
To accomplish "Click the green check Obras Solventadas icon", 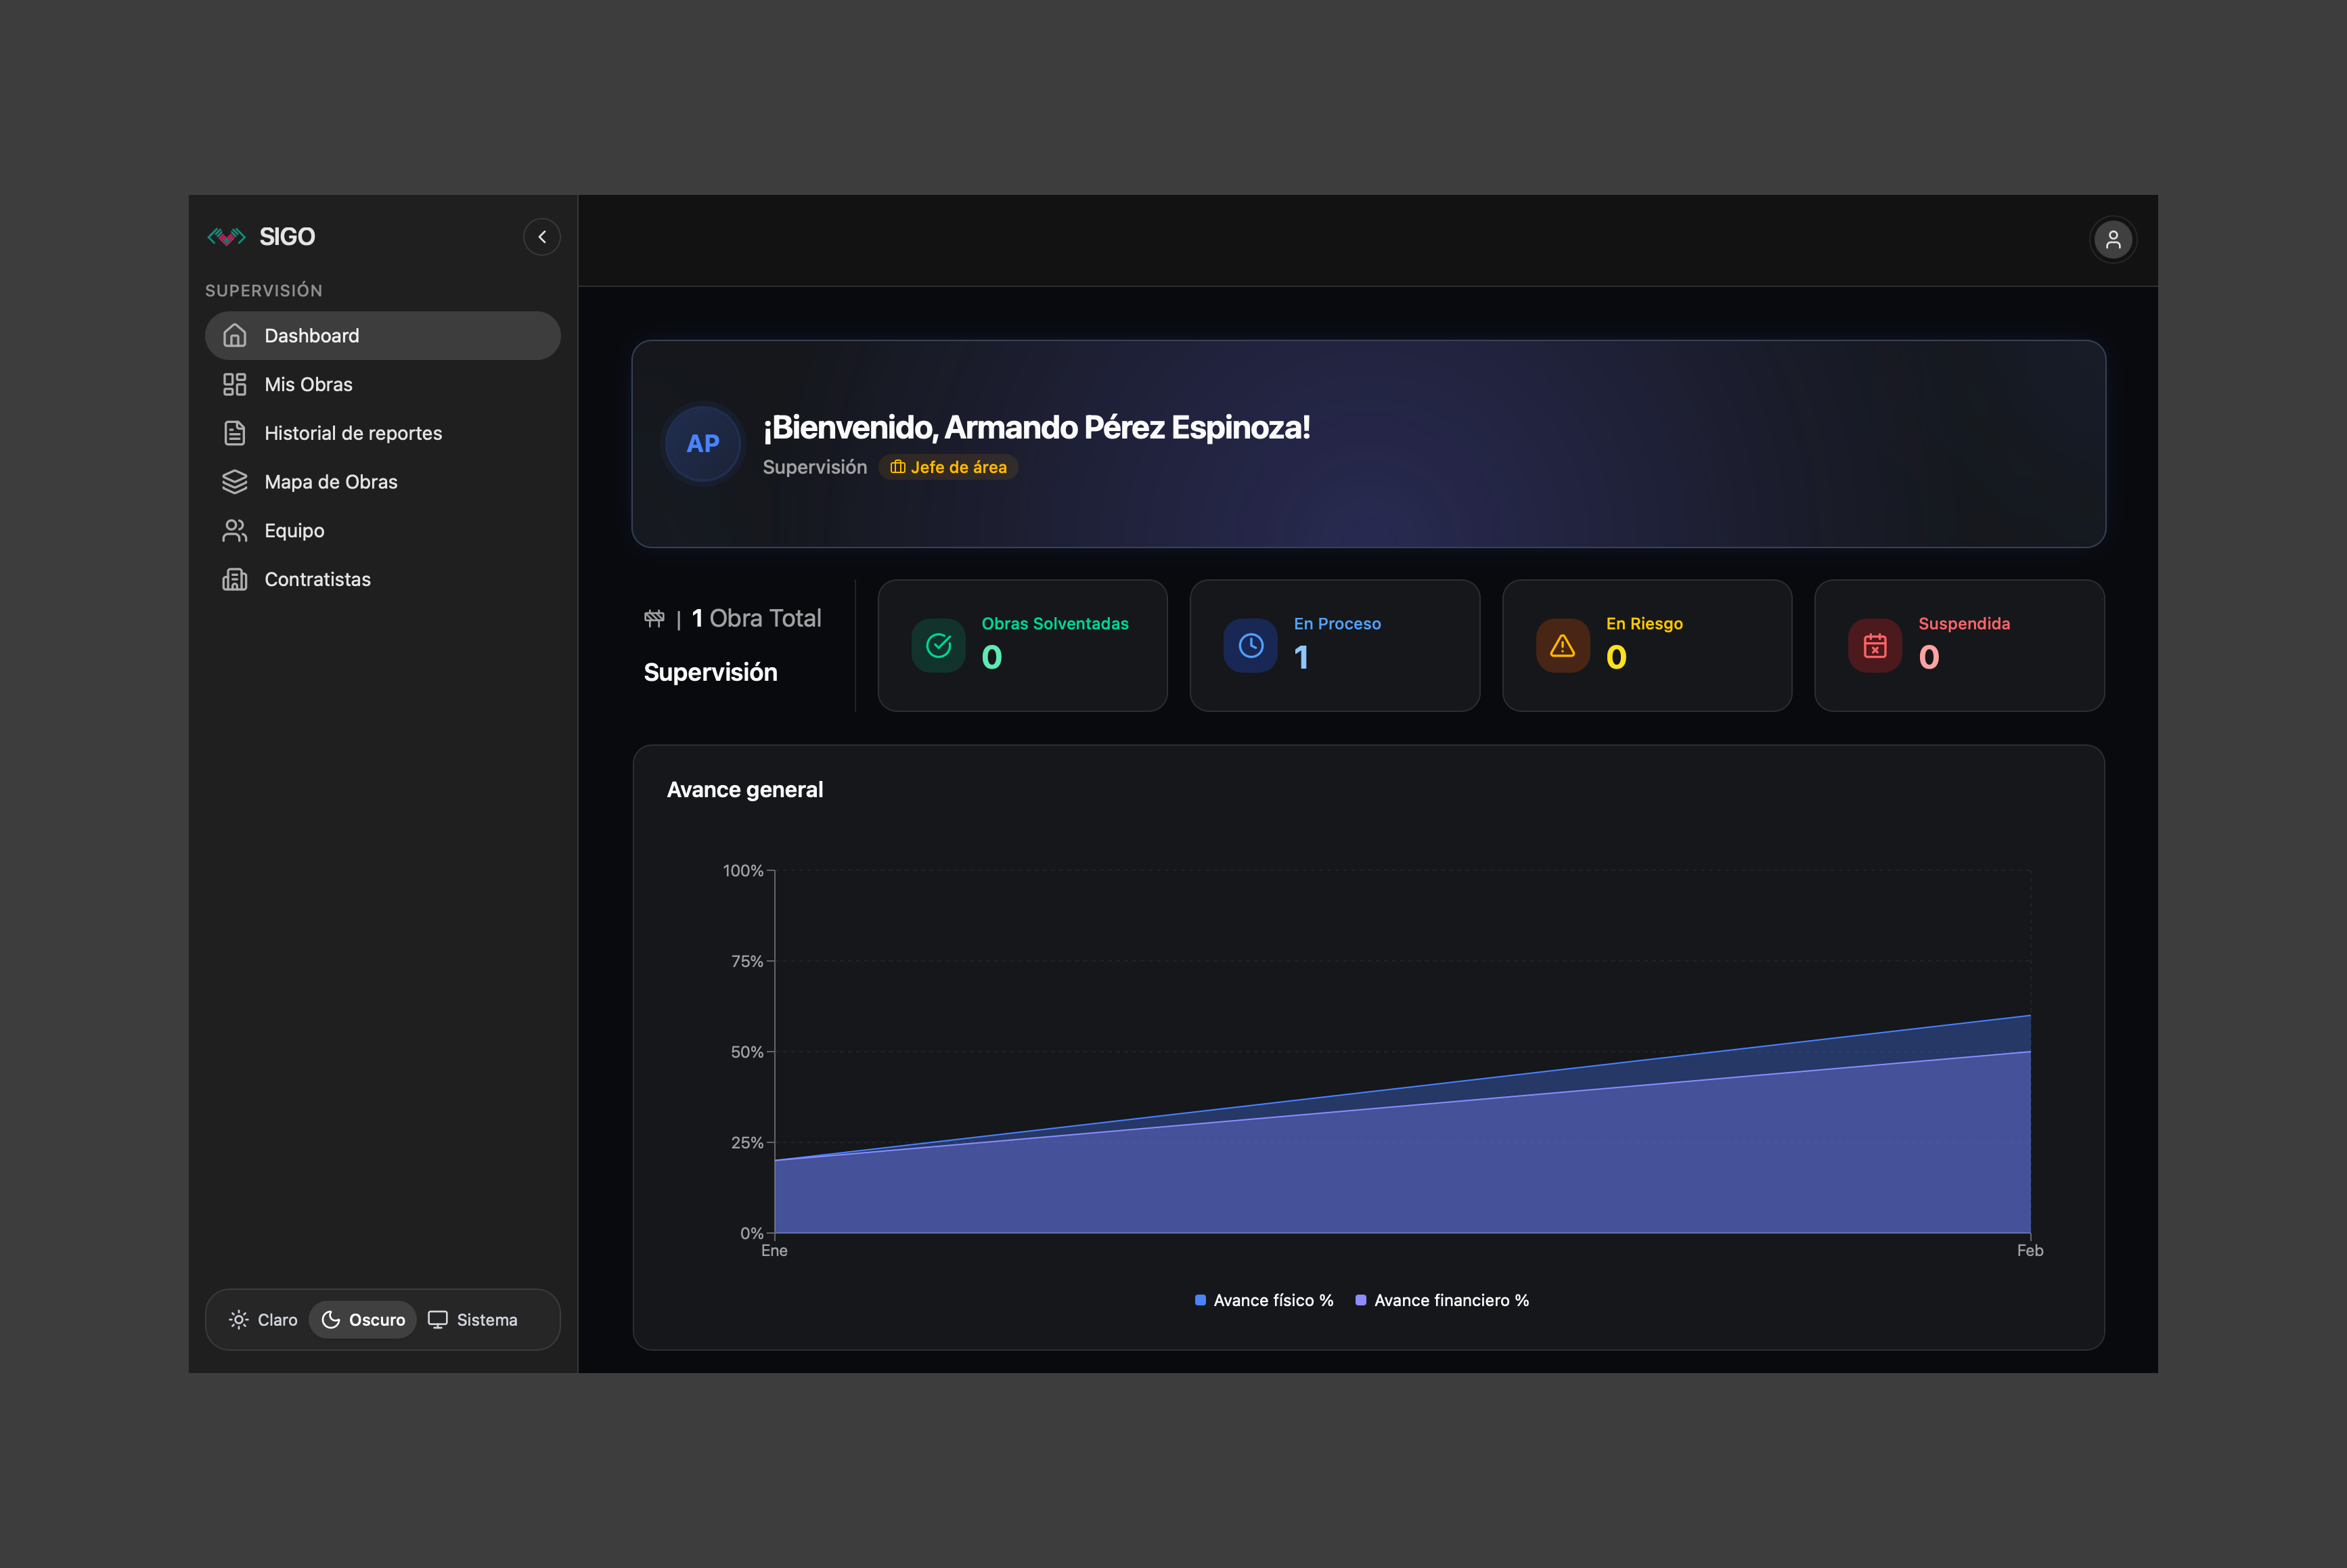I will pos(938,646).
